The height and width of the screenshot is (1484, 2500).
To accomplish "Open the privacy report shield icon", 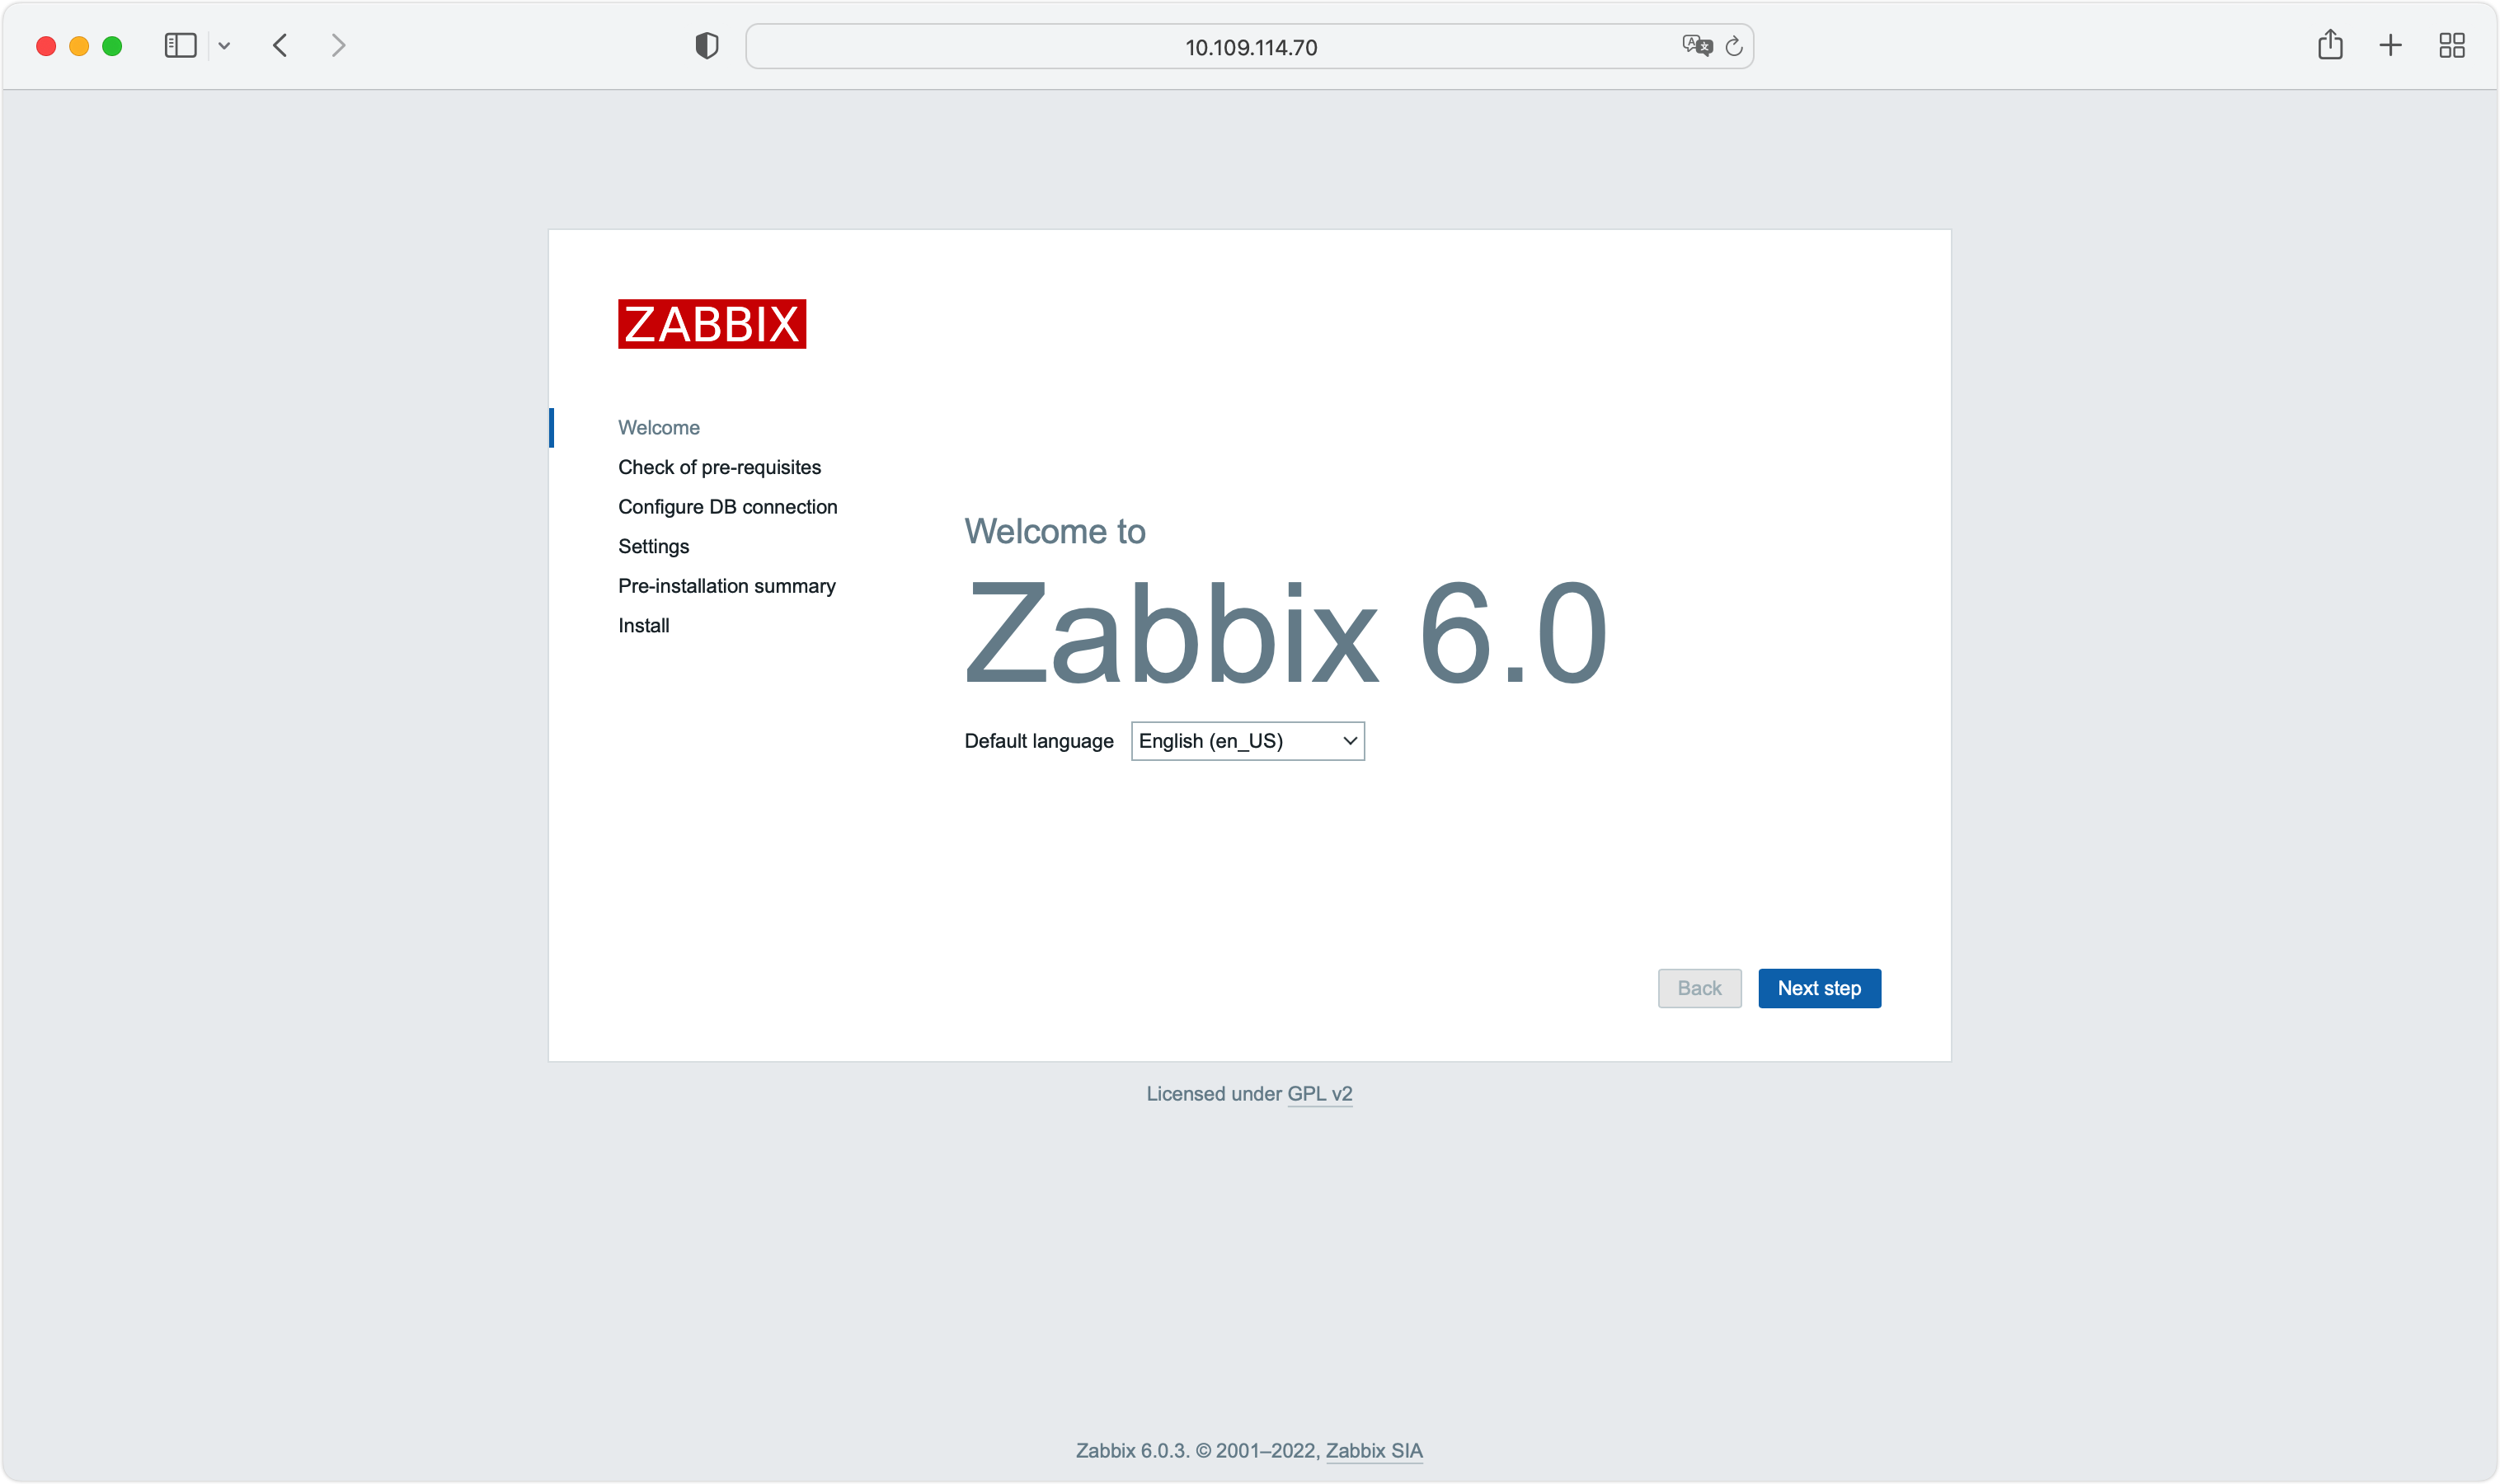I will (x=707, y=46).
